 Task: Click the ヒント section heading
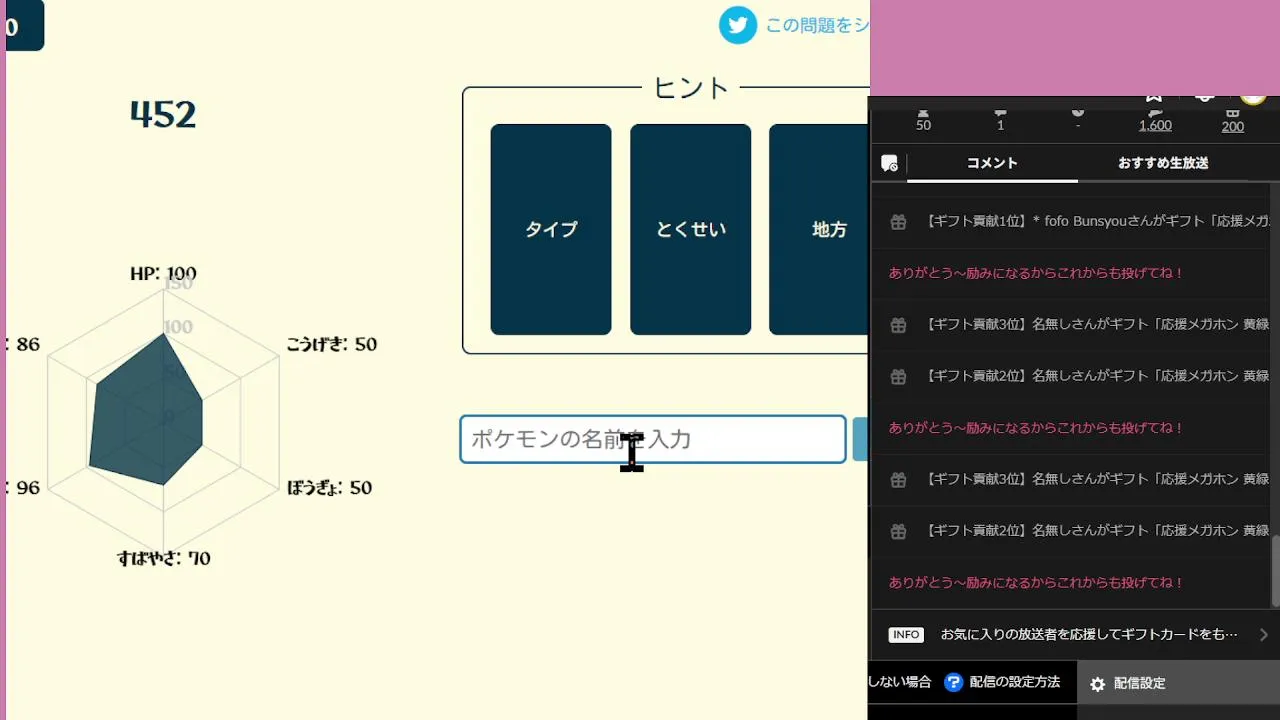pyautogui.click(x=691, y=88)
